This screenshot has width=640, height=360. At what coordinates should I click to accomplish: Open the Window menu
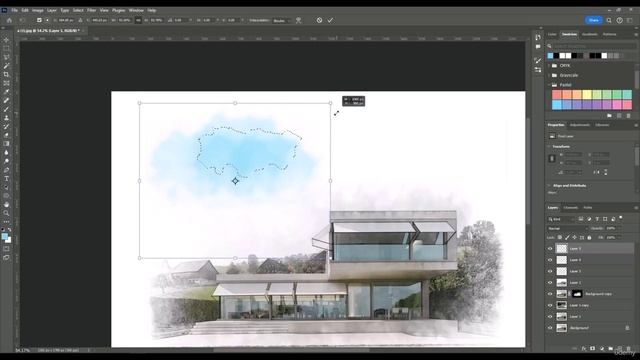(x=136, y=10)
